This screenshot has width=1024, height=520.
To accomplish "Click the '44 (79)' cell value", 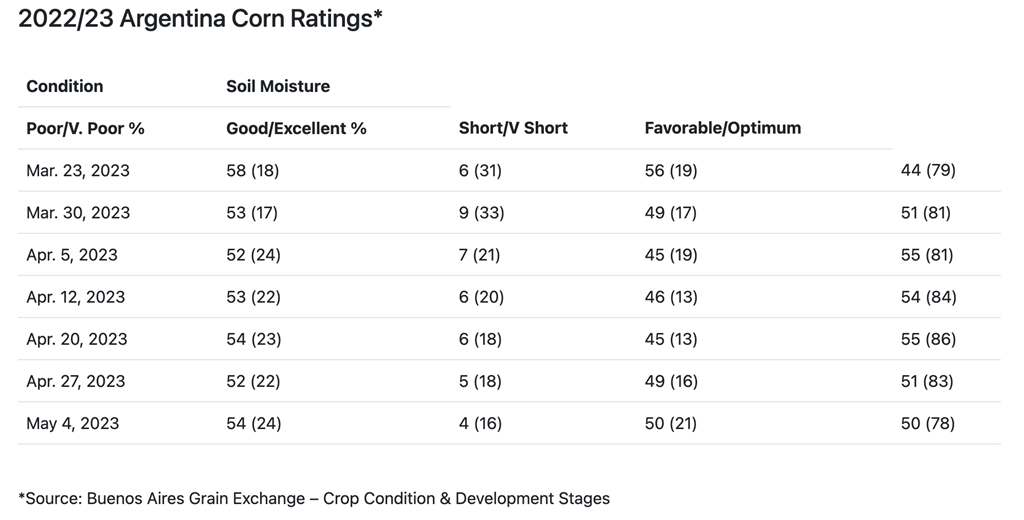I will pos(928,171).
